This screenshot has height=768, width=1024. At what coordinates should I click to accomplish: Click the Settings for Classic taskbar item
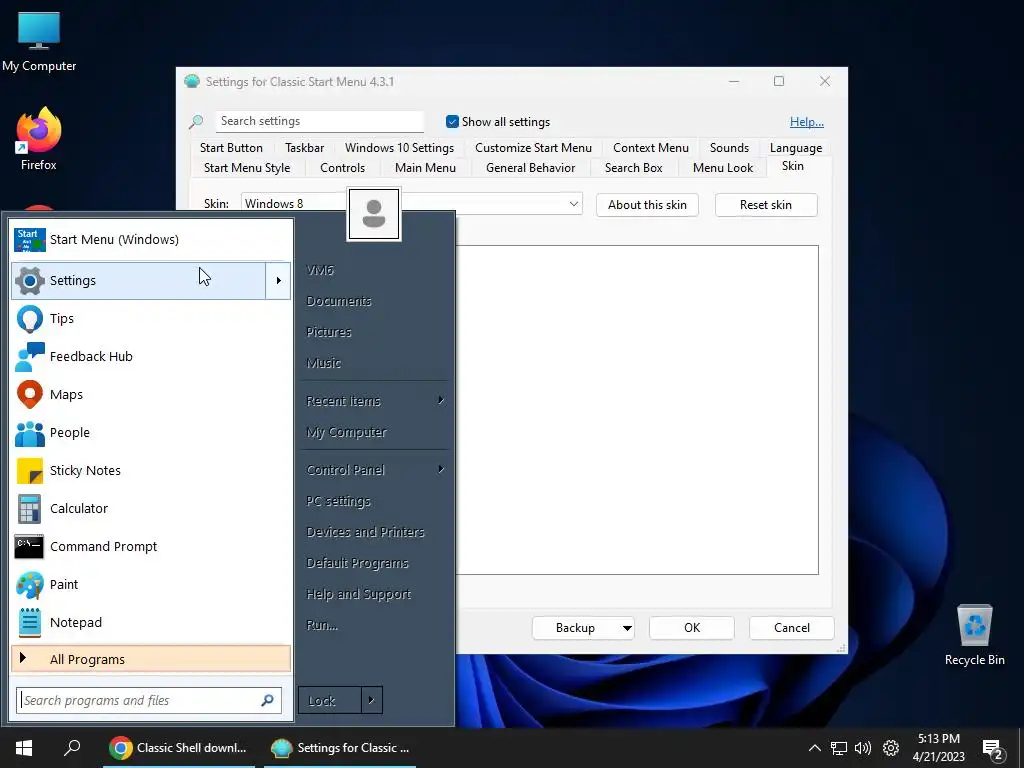click(x=340, y=748)
